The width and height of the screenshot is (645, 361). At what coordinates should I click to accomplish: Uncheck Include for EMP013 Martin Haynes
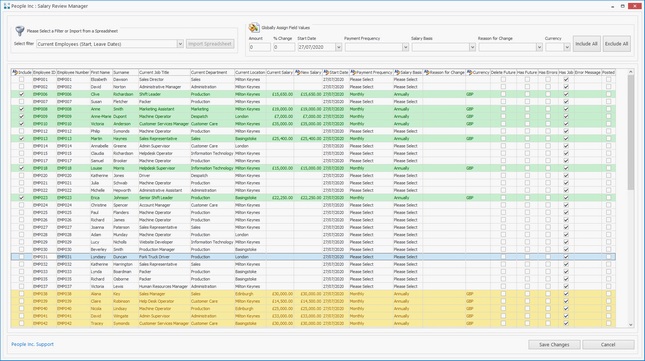pos(21,139)
